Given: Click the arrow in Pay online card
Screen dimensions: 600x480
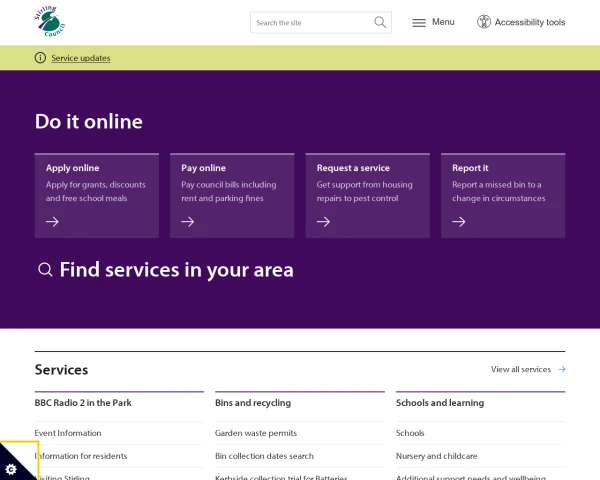Looking at the screenshot, I should click(188, 222).
